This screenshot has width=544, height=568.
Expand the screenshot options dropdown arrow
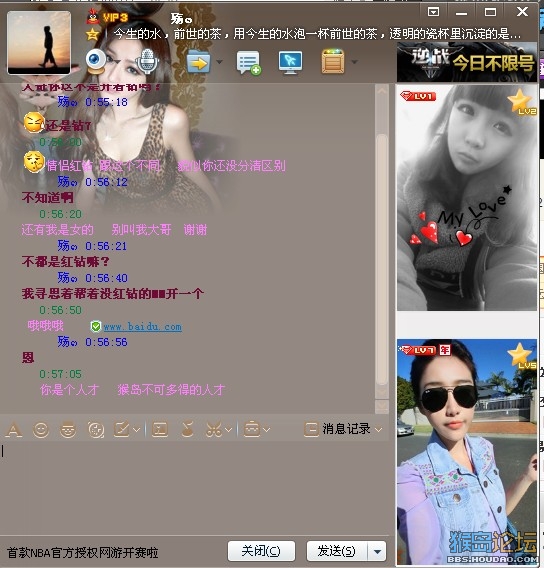pyautogui.click(x=228, y=430)
